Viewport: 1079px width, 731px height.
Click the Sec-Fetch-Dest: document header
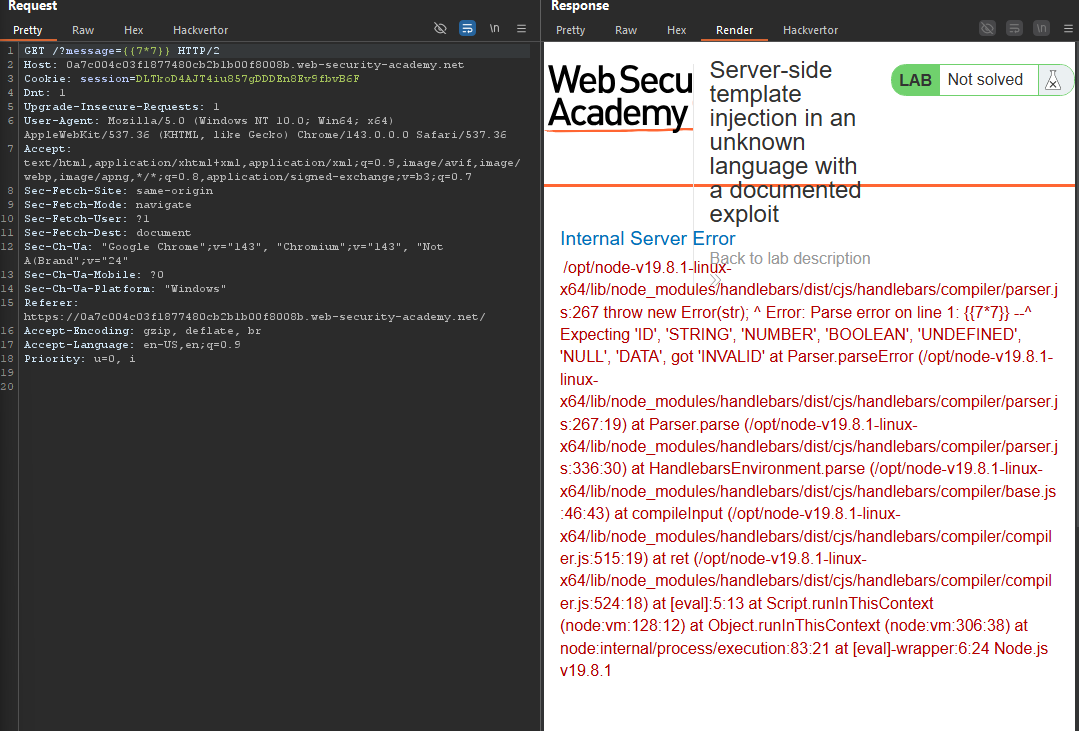(x=107, y=233)
